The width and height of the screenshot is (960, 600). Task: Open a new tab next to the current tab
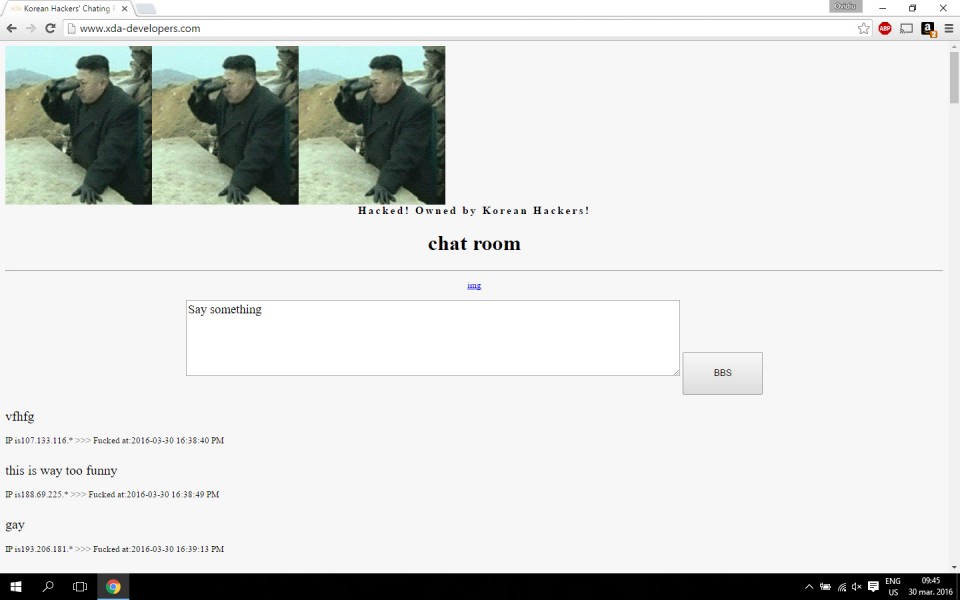pos(146,8)
